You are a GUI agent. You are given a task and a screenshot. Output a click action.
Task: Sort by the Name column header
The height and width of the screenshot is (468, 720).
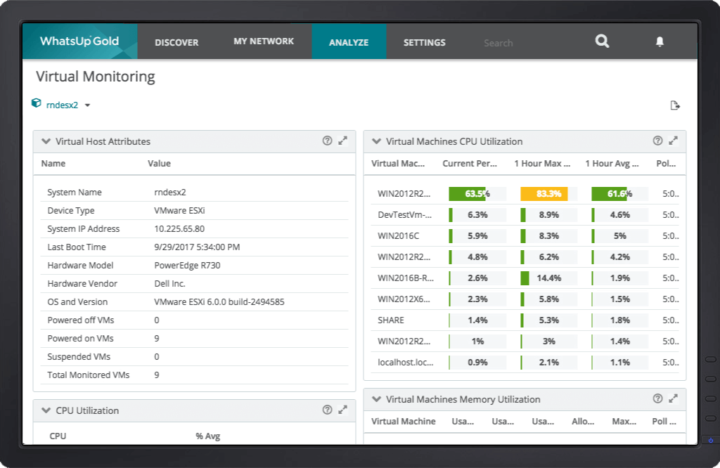click(x=53, y=164)
